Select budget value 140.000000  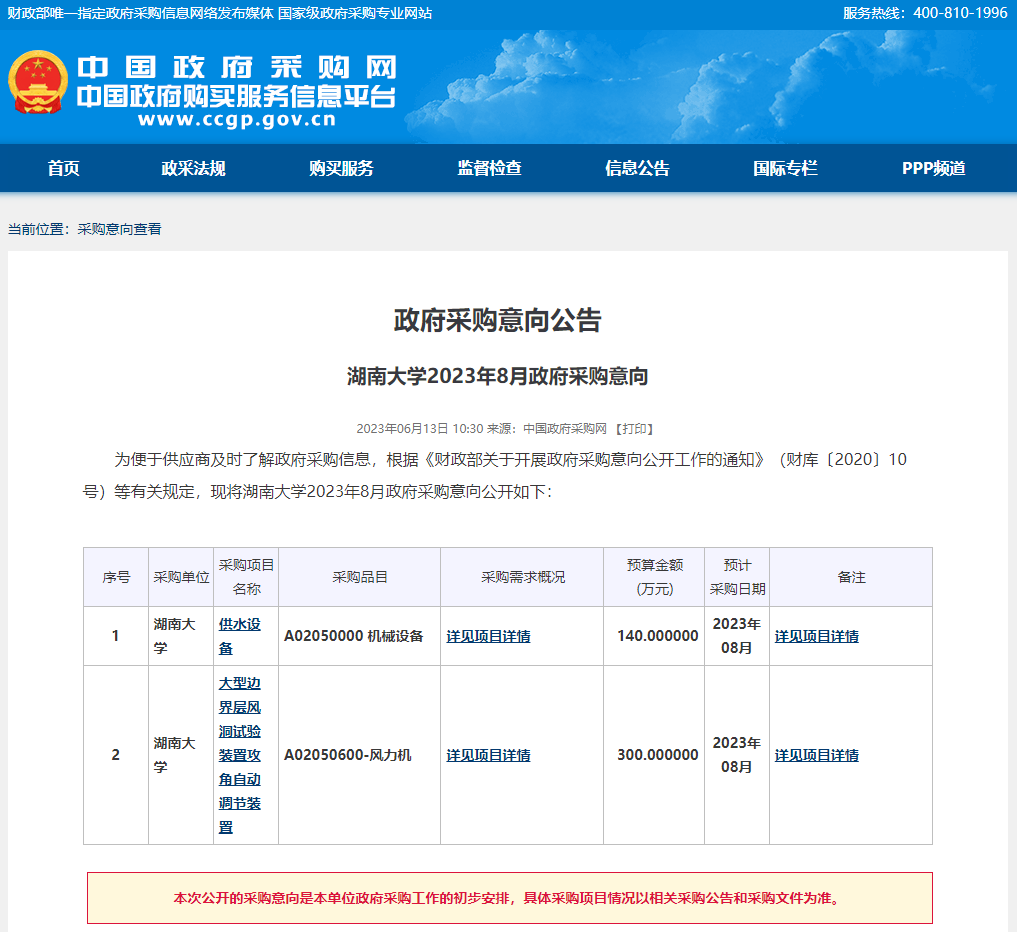click(x=658, y=636)
